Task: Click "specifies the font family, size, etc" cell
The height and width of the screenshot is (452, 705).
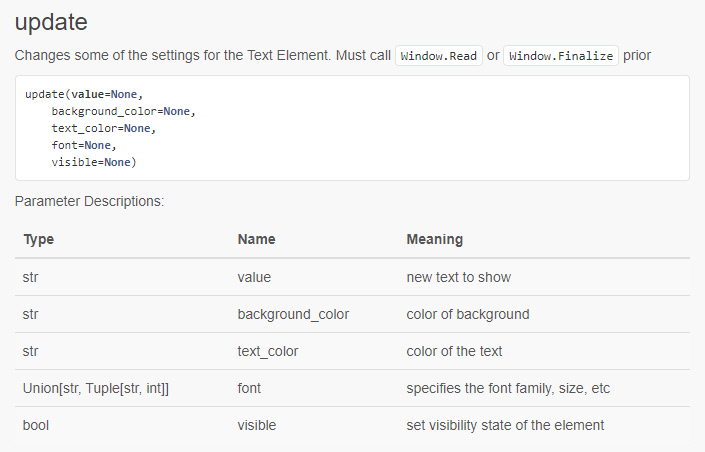Action: click(509, 388)
